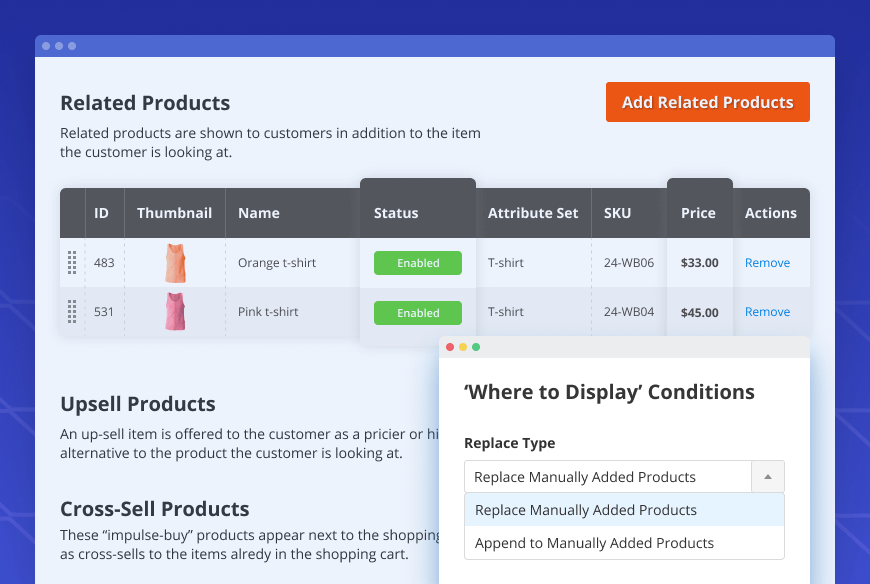Click the green dot in popup title bar
Image resolution: width=870 pixels, height=584 pixels.
(x=476, y=347)
